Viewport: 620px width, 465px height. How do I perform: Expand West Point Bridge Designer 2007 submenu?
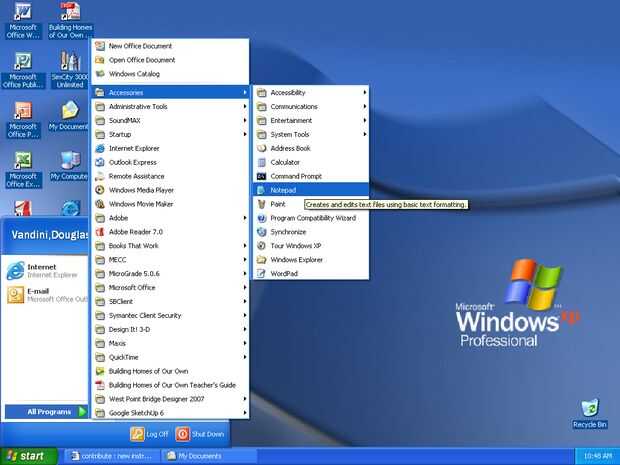pos(170,399)
